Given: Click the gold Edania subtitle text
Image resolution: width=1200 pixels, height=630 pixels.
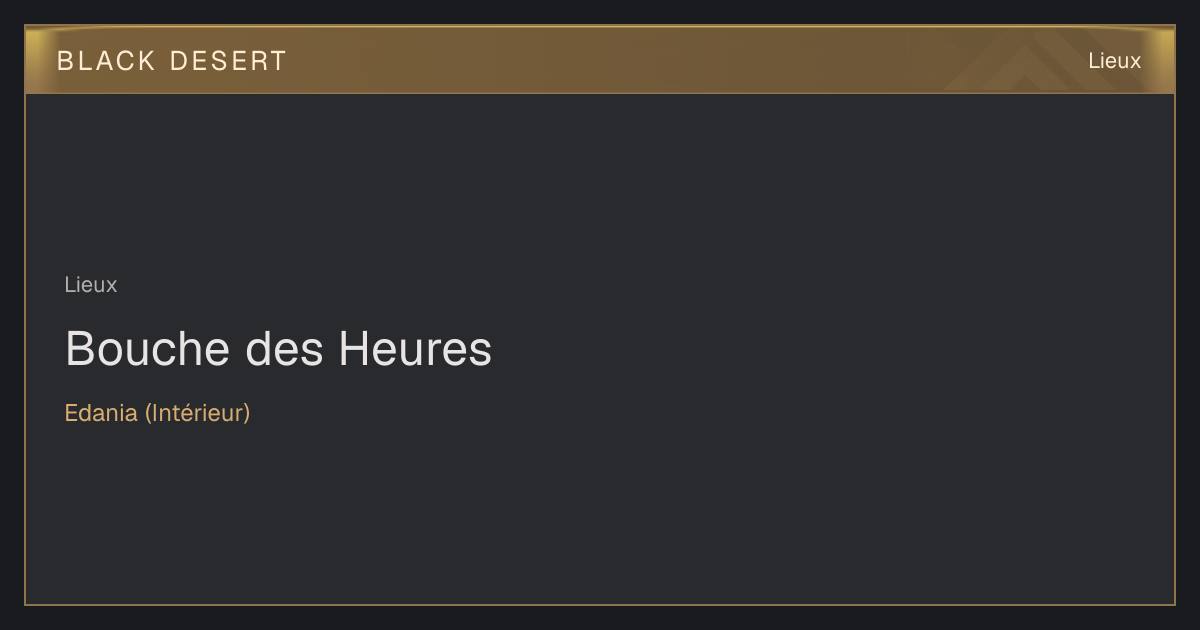Looking at the screenshot, I should [x=157, y=413].
